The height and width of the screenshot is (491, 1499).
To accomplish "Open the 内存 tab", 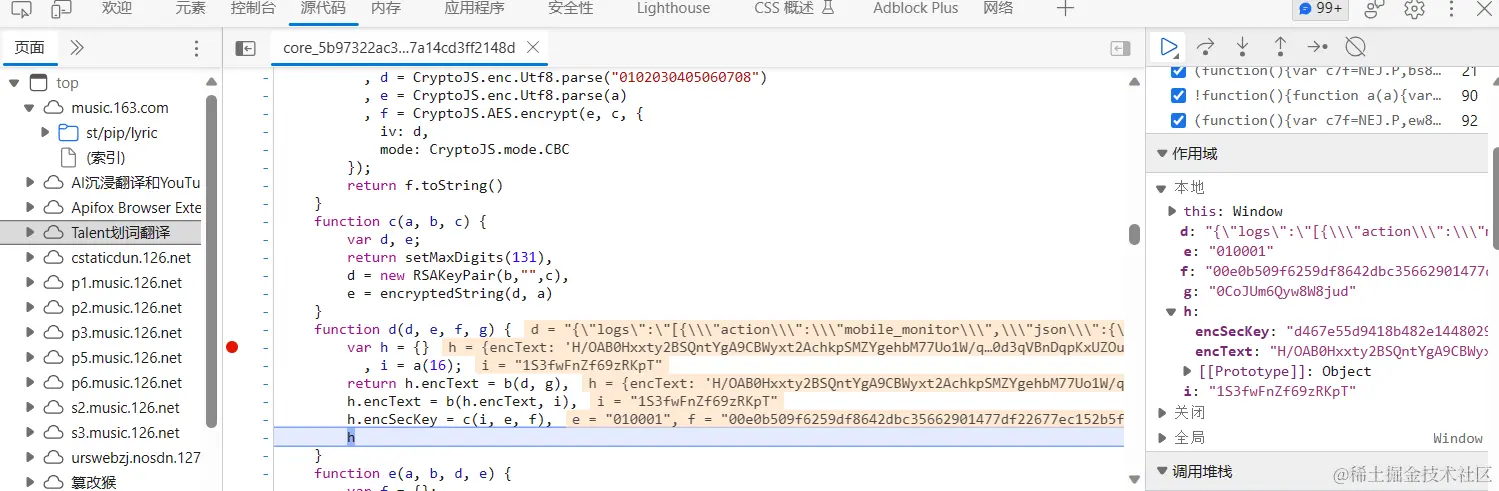I will click(385, 8).
